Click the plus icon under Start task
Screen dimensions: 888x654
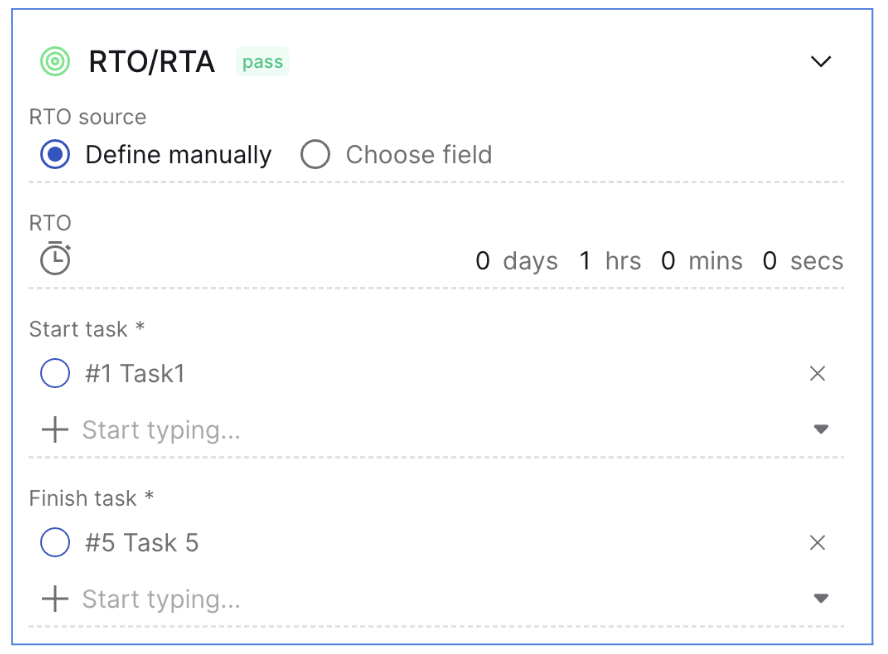click(x=55, y=430)
